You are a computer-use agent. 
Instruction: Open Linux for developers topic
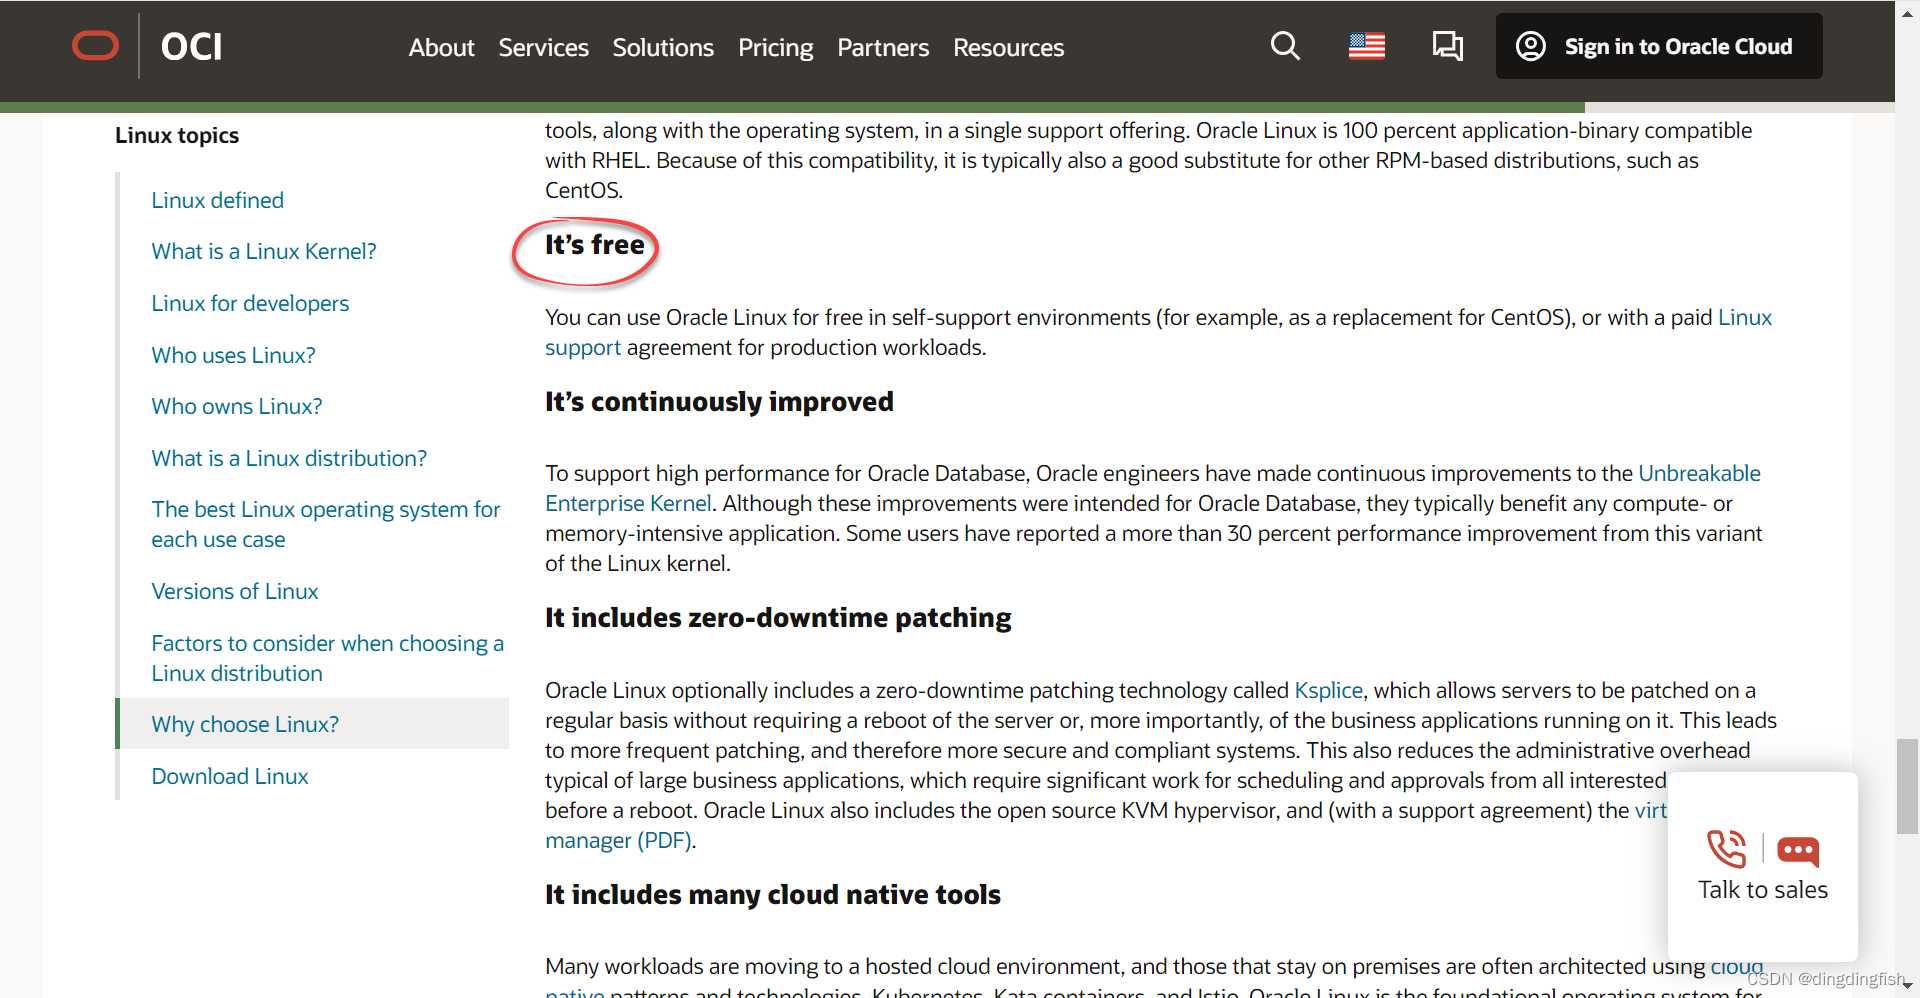coord(250,303)
